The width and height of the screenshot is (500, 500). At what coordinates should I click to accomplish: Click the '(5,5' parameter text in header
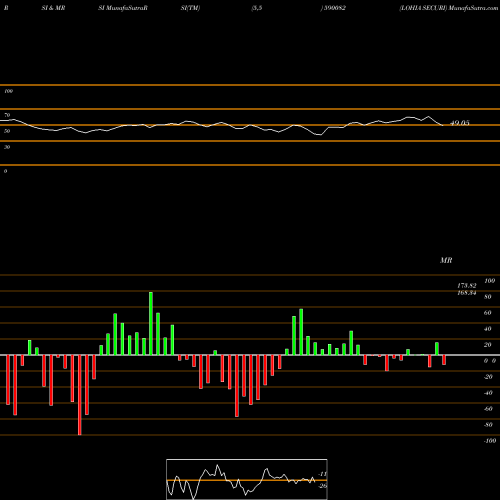[x=257, y=8]
